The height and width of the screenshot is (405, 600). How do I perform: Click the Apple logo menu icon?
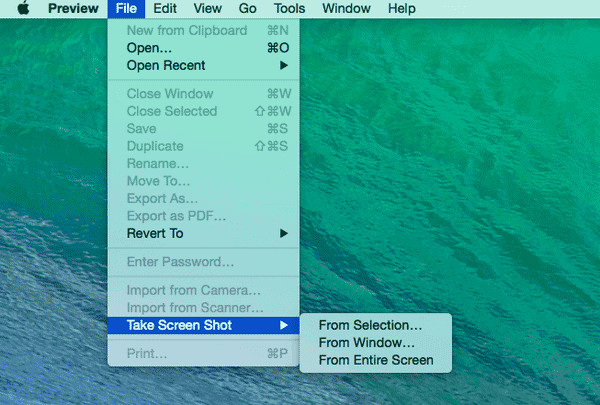tap(23, 8)
